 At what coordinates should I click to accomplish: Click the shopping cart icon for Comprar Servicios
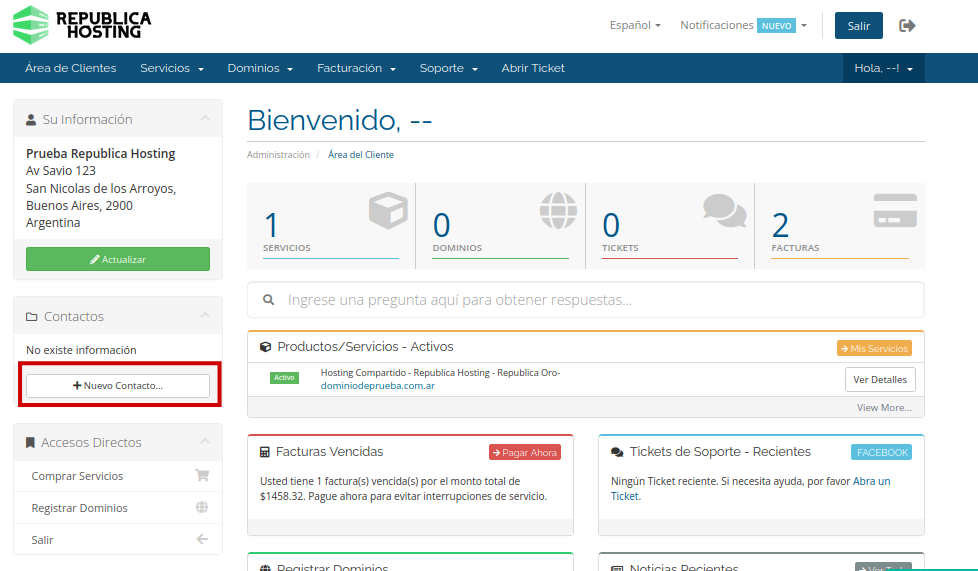202,476
